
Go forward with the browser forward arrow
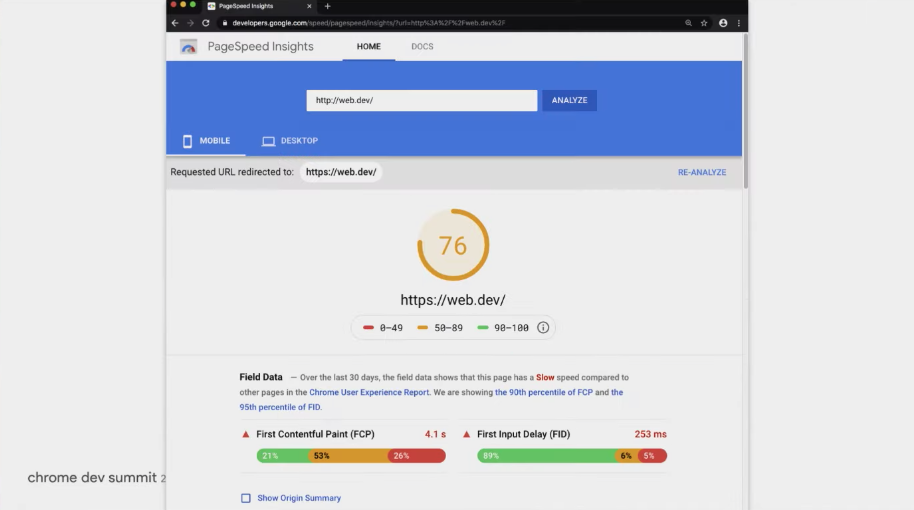(x=190, y=23)
